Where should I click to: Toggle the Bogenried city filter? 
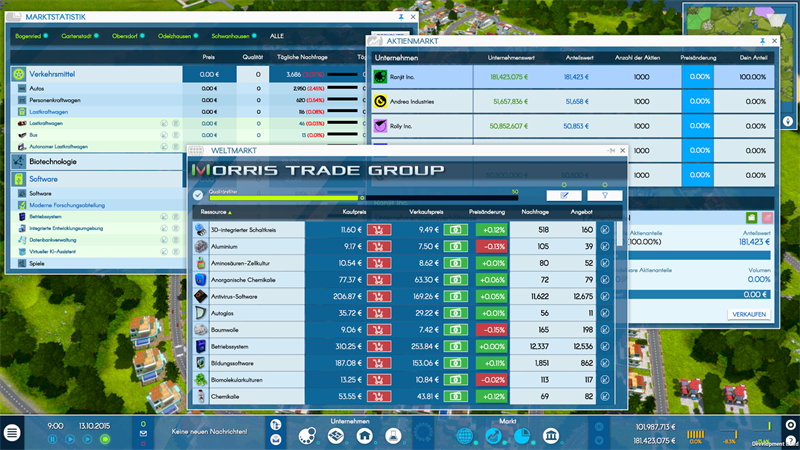point(31,36)
